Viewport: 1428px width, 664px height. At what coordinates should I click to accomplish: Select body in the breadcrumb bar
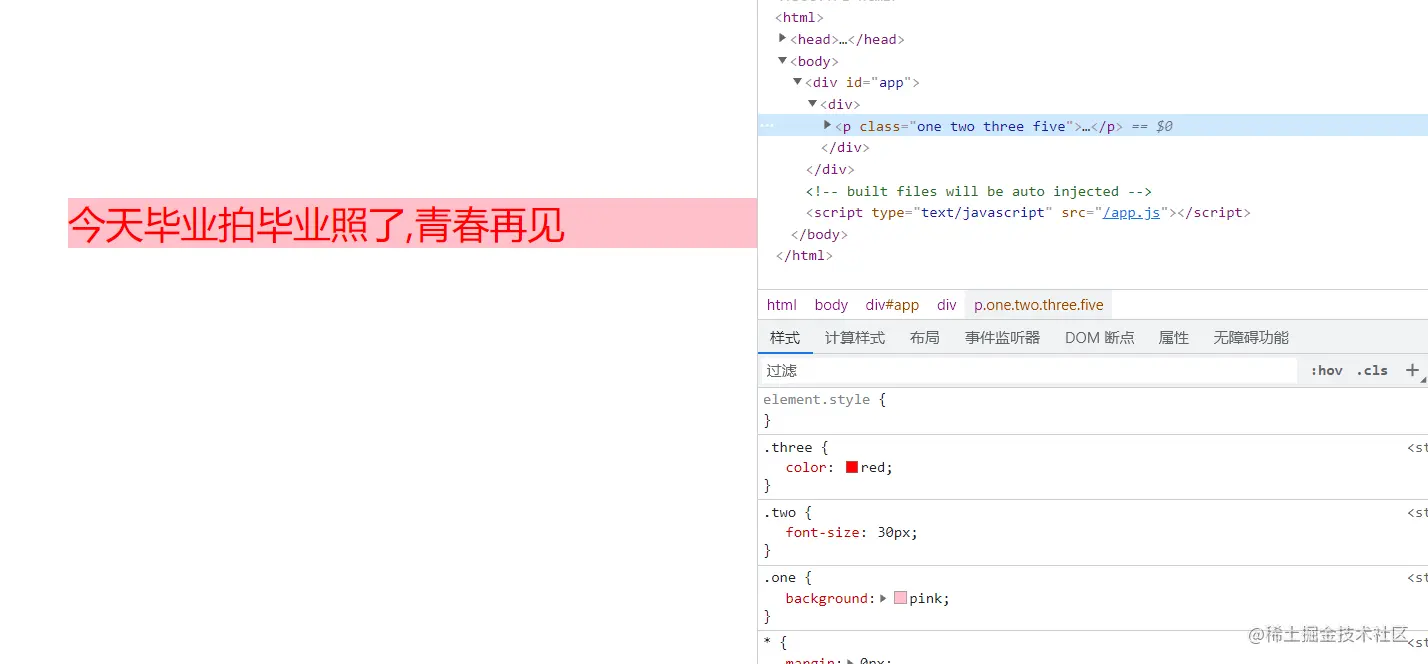[x=831, y=305]
